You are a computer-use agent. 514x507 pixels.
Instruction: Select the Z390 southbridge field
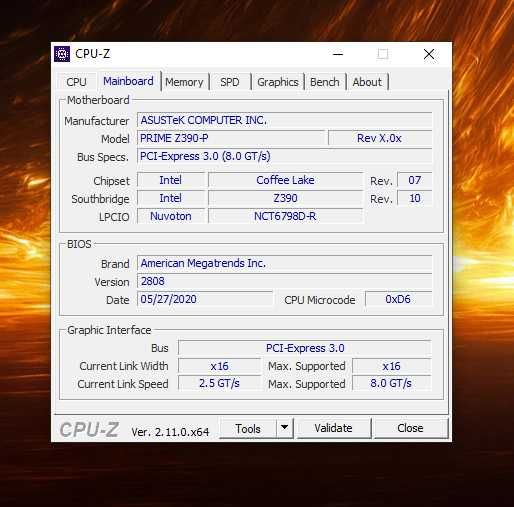click(x=285, y=198)
